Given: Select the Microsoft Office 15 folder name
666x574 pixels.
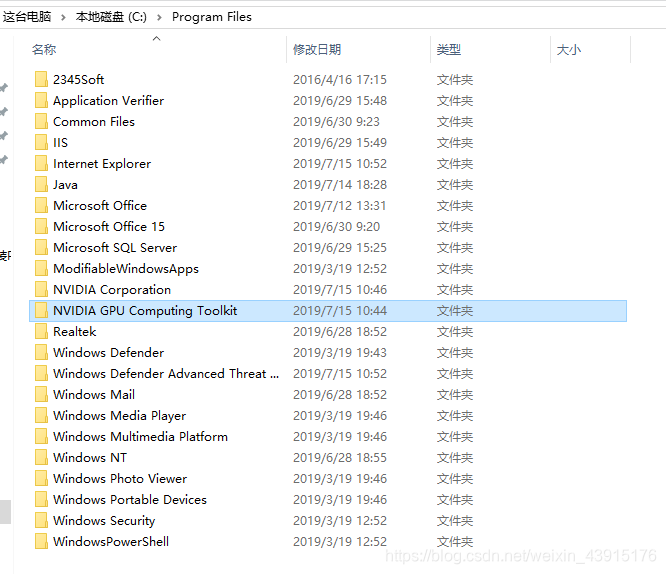Looking at the screenshot, I should pos(109,226).
